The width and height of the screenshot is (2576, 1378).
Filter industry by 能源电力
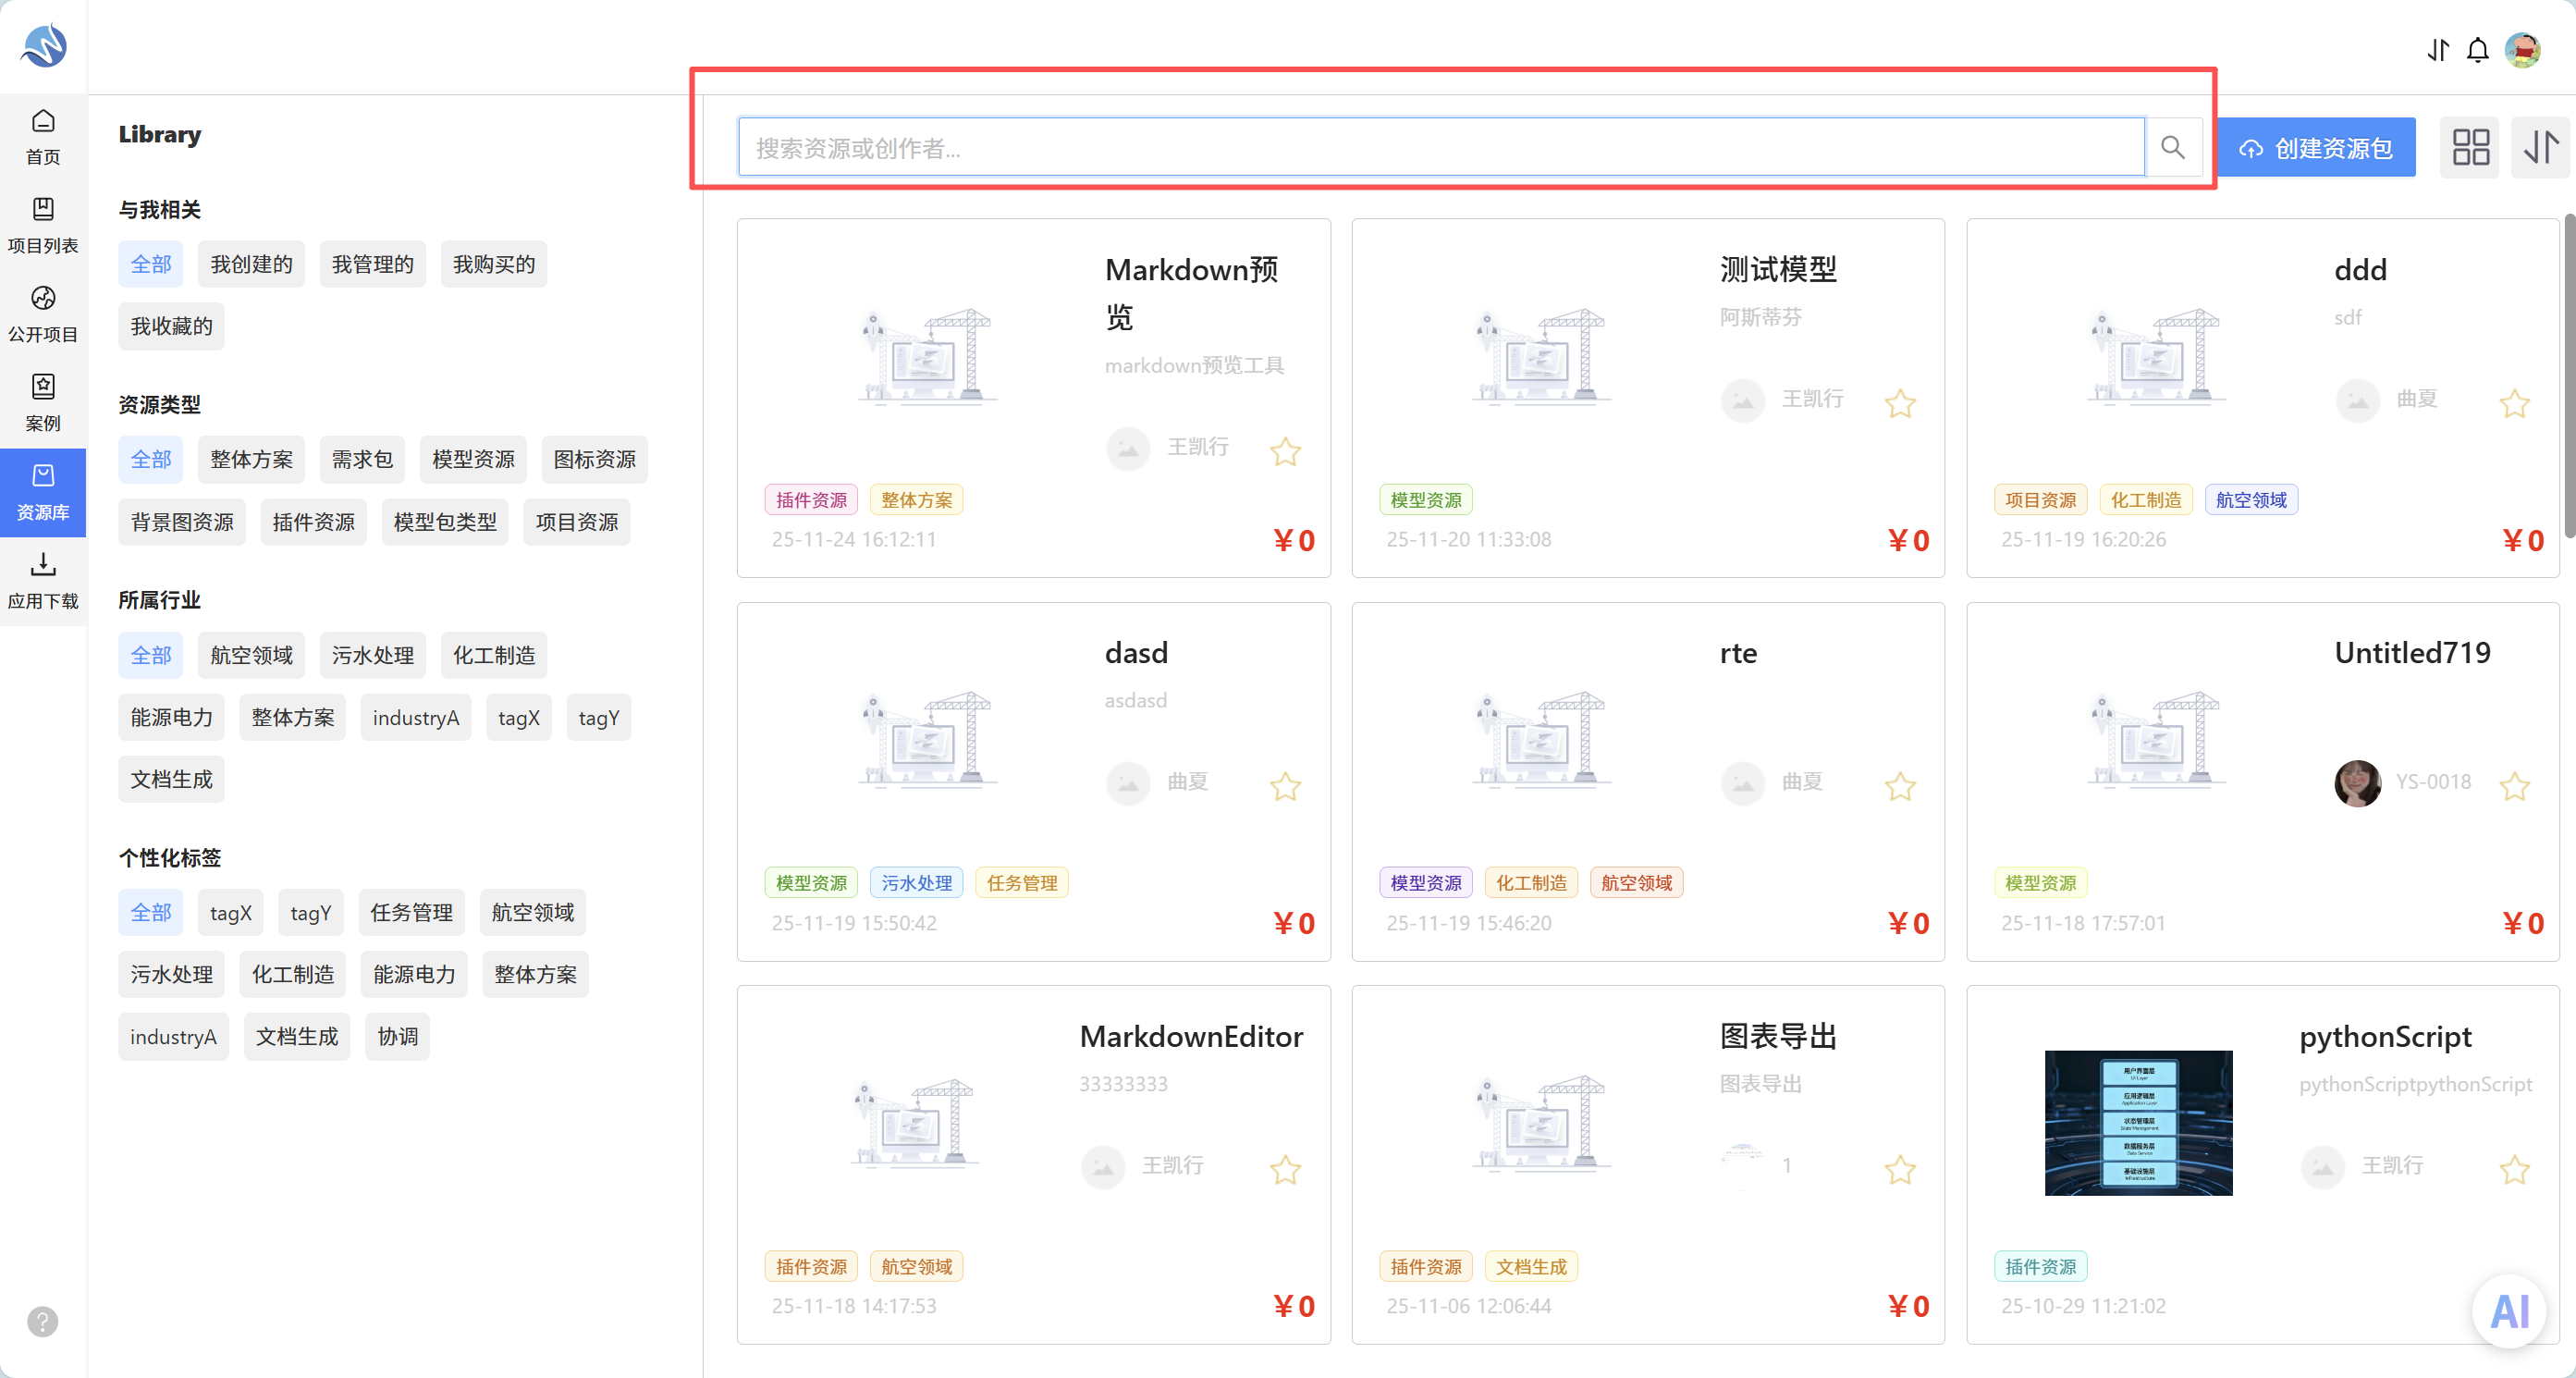click(171, 717)
